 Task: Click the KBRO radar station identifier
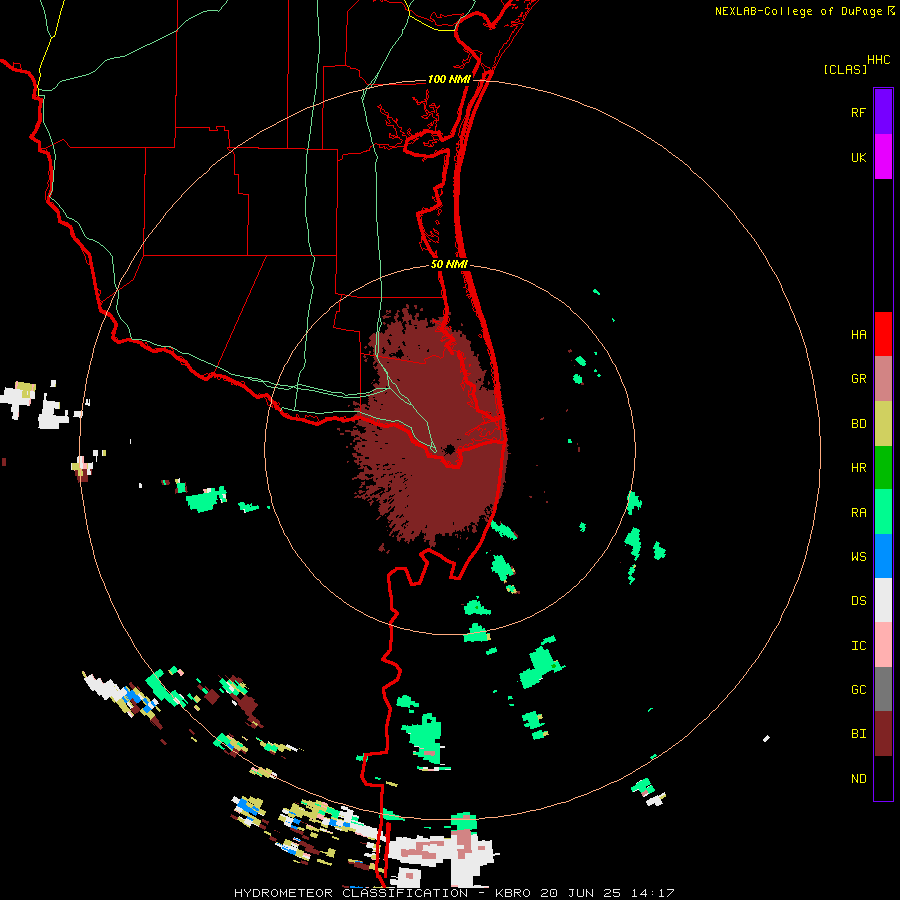tap(512, 893)
